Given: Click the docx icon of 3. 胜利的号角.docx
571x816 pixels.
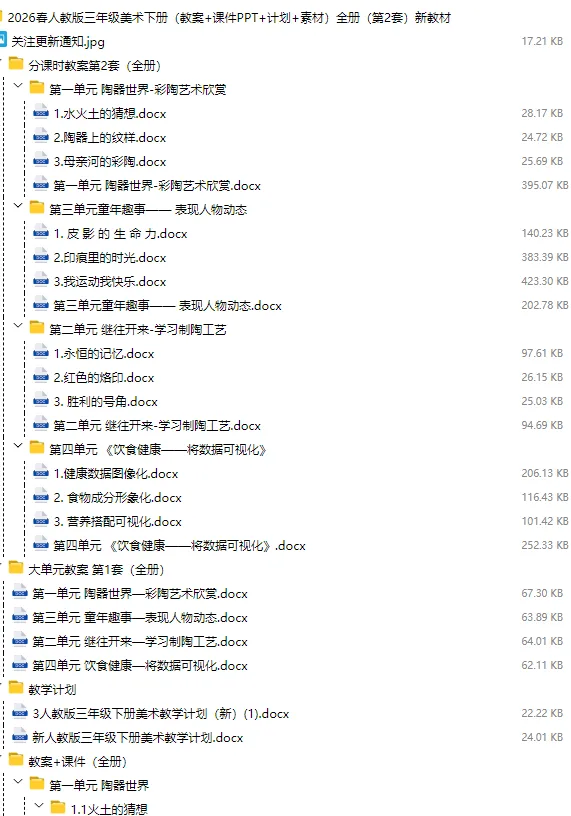Looking at the screenshot, I should click(x=41, y=401).
